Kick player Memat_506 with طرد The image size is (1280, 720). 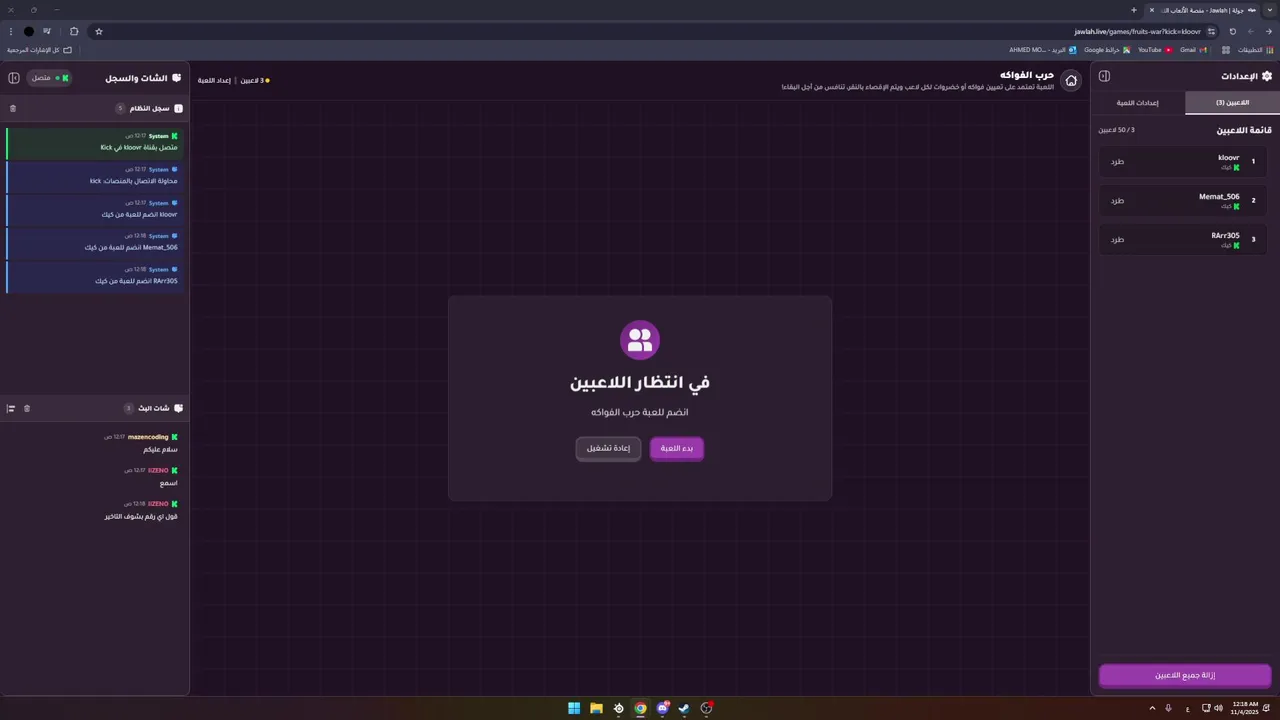[x=1117, y=200]
